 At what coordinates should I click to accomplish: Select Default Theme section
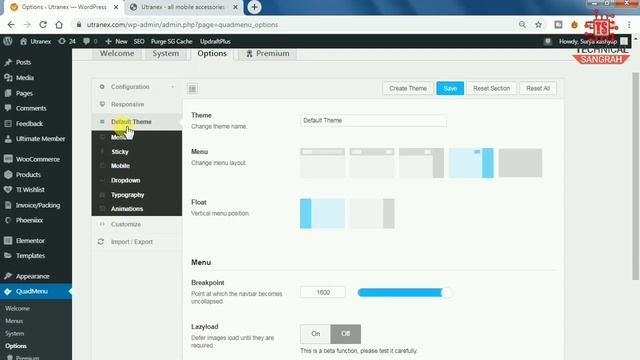point(137,122)
